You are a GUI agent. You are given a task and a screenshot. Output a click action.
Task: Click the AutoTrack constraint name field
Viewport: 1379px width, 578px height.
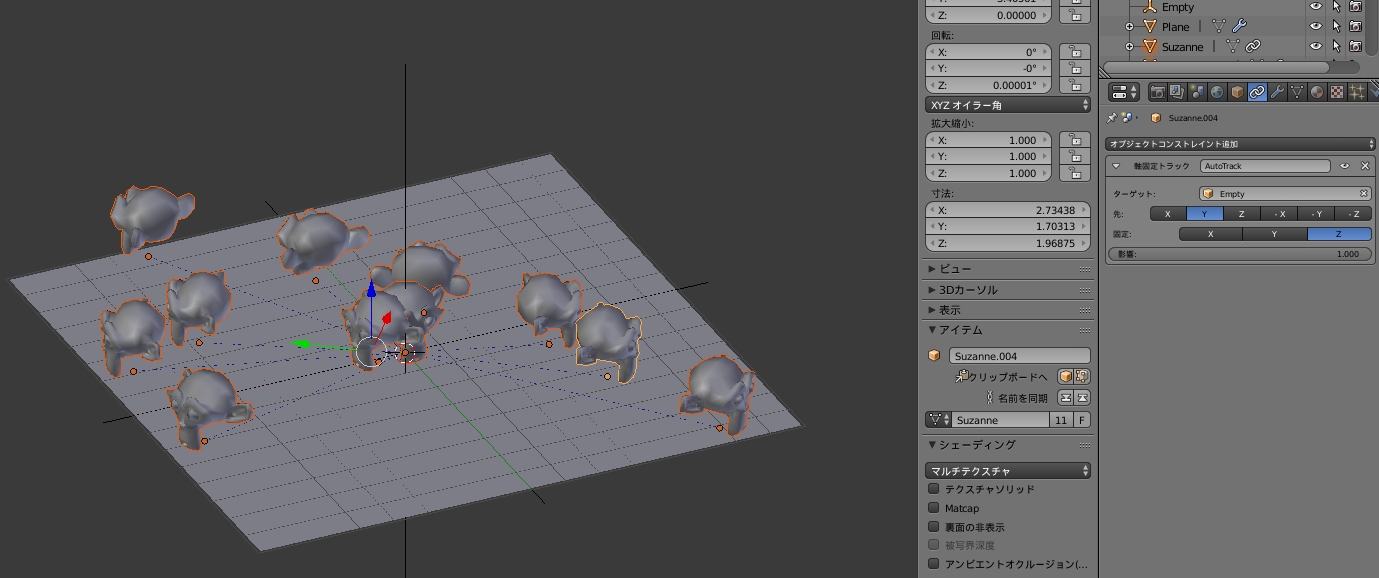pos(1265,166)
